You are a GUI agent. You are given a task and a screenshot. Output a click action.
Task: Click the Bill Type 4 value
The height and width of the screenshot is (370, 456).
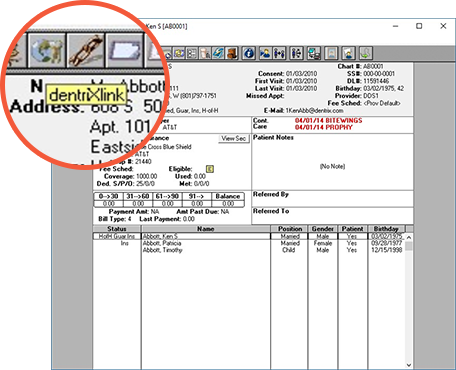[x=129, y=219]
